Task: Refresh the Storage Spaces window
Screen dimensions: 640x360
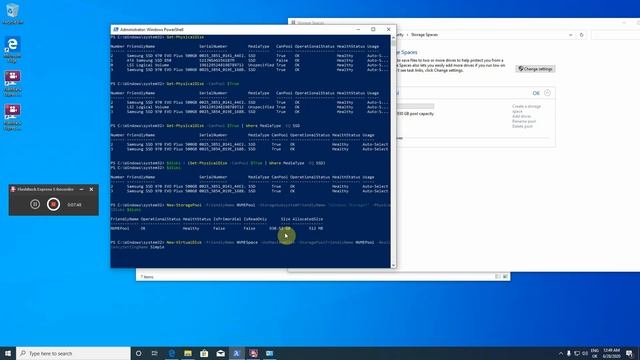Action: pyautogui.click(x=582, y=35)
